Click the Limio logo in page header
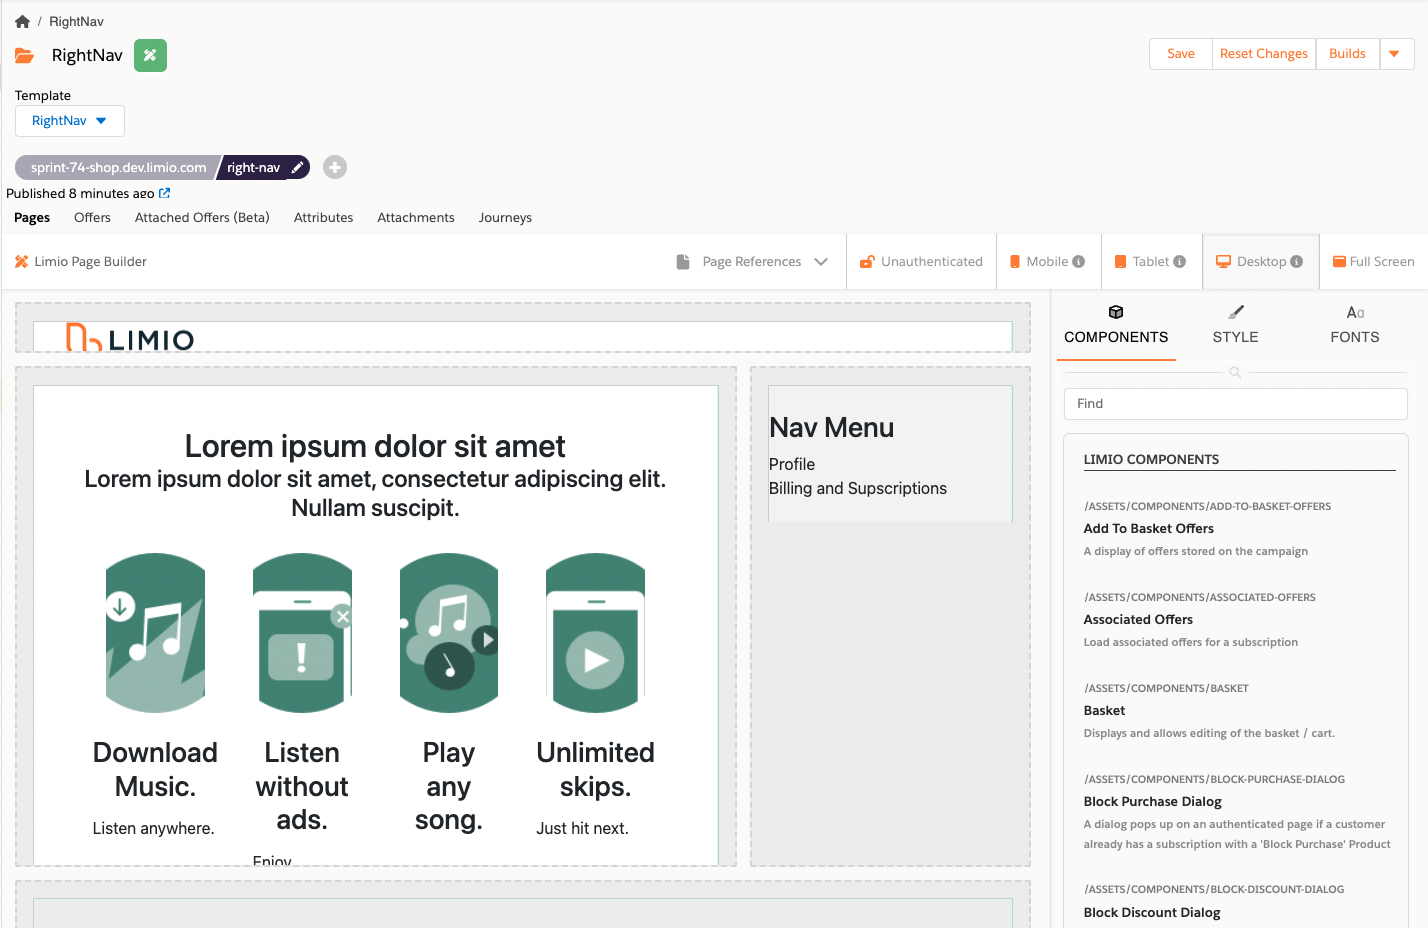Image resolution: width=1428 pixels, height=928 pixels. (x=130, y=338)
